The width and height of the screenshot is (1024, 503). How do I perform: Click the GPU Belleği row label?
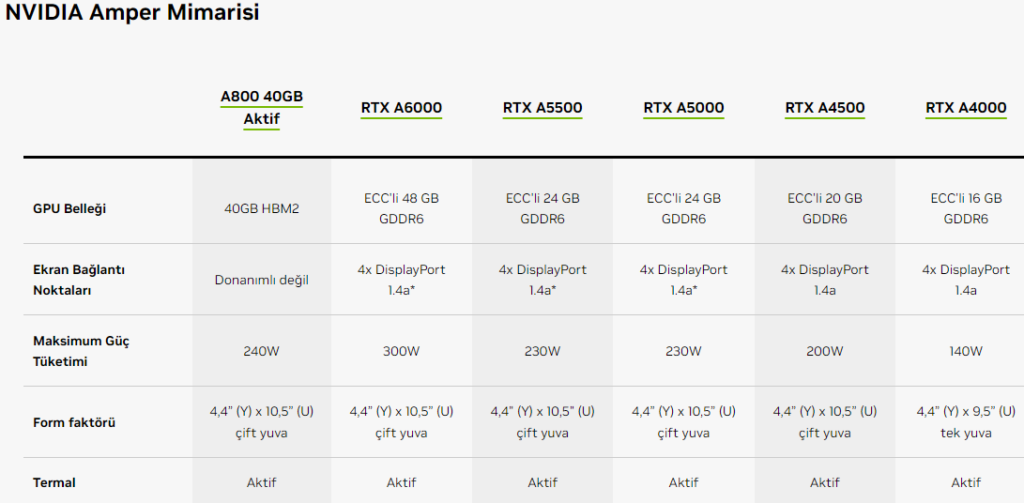(x=70, y=209)
